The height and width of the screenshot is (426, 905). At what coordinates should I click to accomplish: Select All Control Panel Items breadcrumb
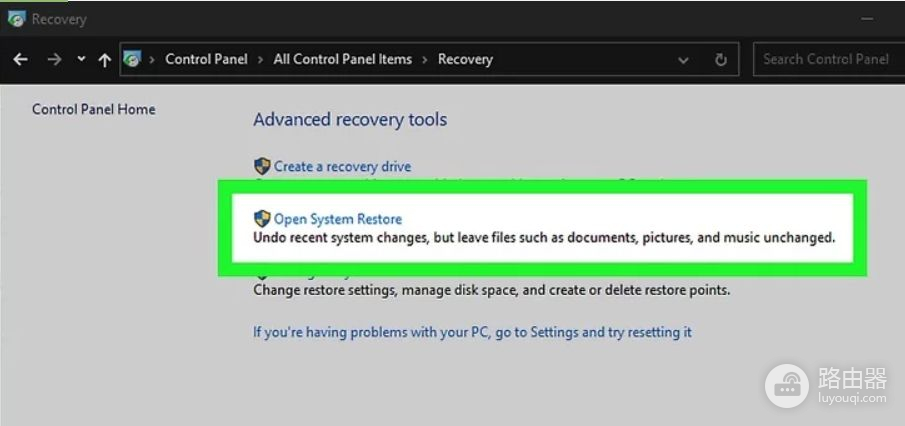click(x=342, y=59)
